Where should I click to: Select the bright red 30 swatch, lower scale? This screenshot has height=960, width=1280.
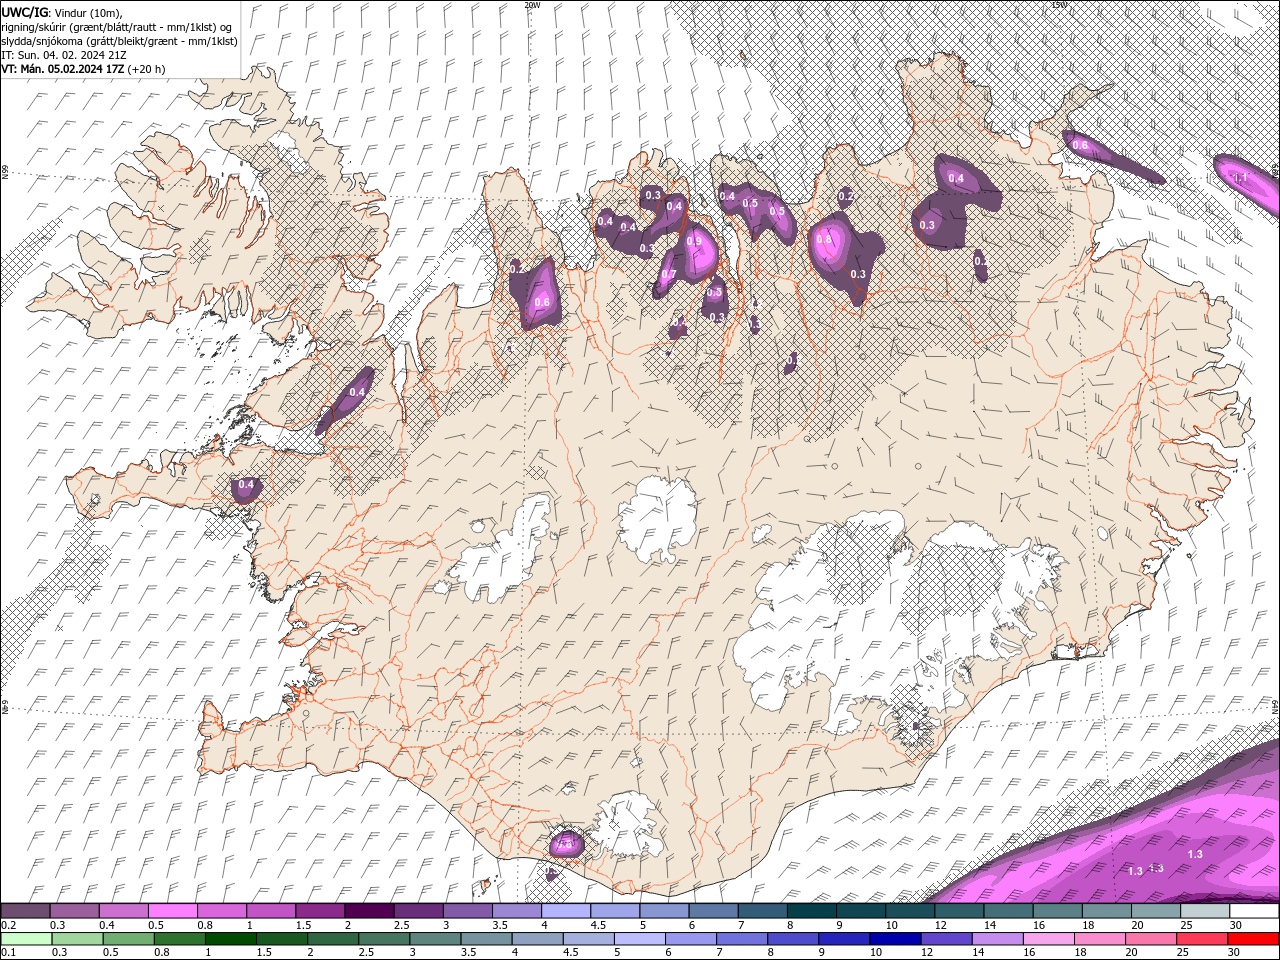click(x=1254, y=939)
